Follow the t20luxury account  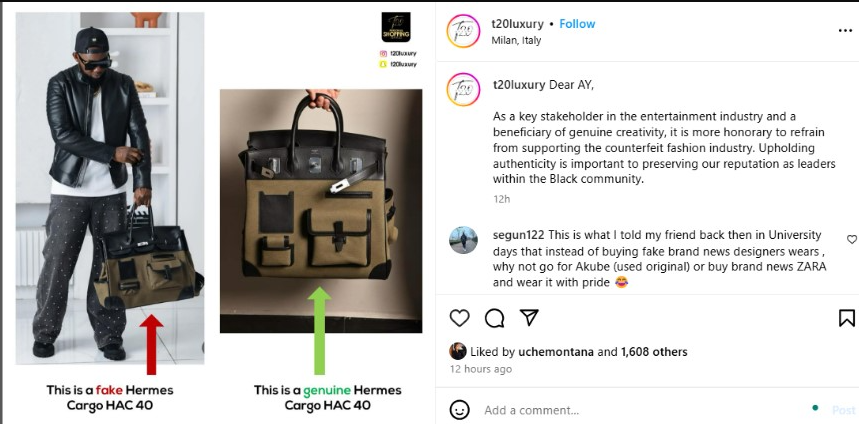(x=577, y=24)
